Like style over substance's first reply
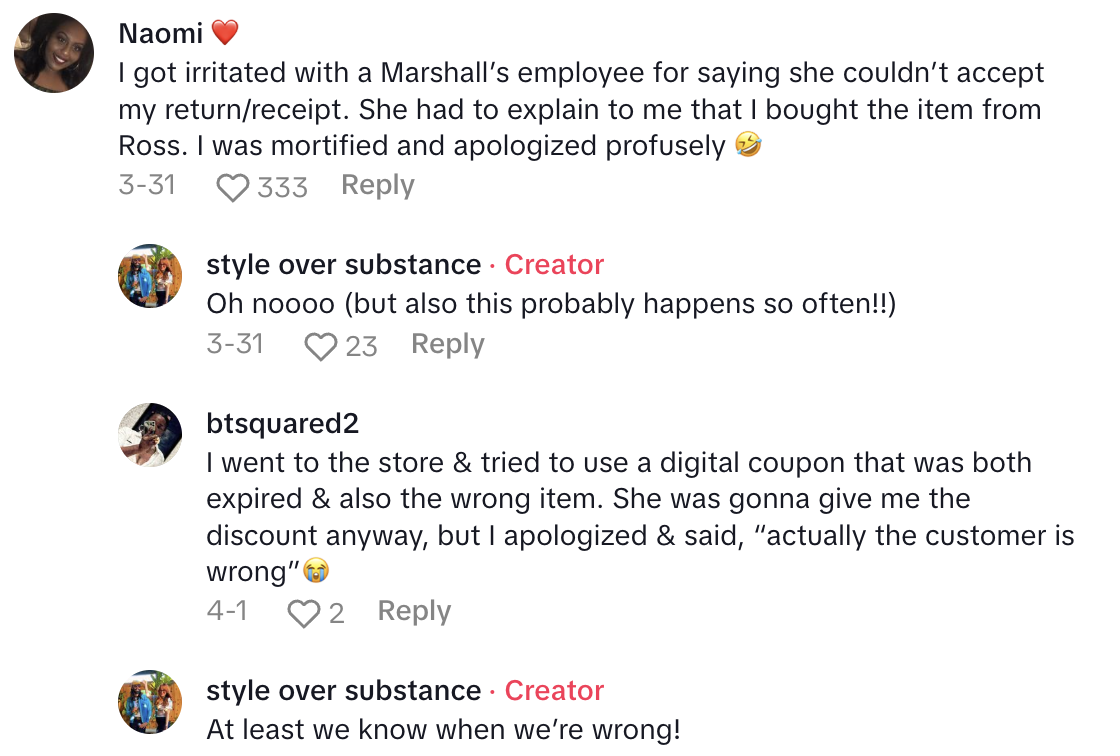Image resolution: width=1120 pixels, height=756 pixels. pos(321,345)
